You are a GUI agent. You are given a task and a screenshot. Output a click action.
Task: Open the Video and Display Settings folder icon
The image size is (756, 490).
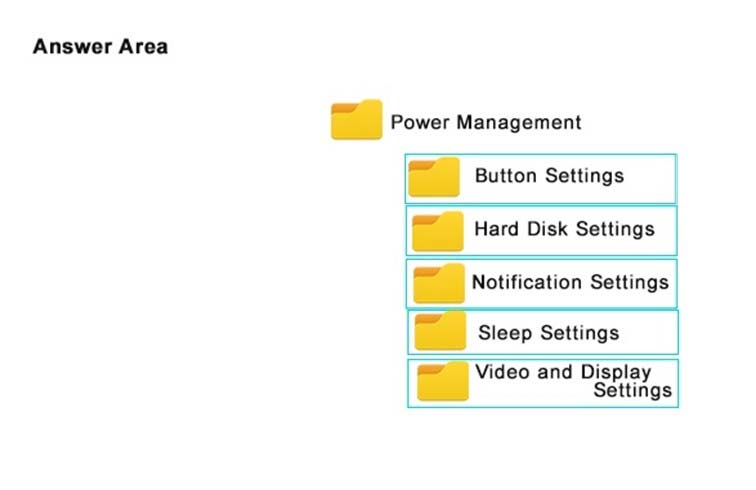coord(443,381)
